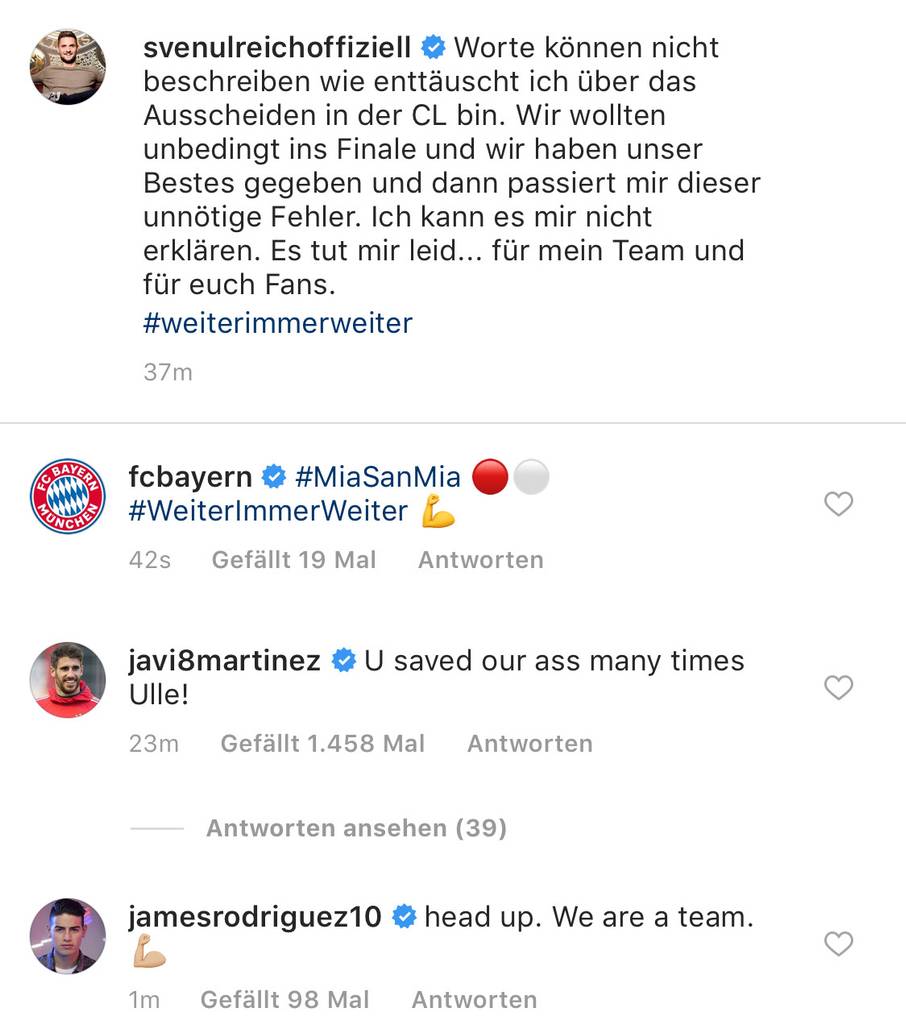Open jamesrodriguez10 username link
This screenshot has height=1024, width=906.
pyautogui.click(x=255, y=917)
